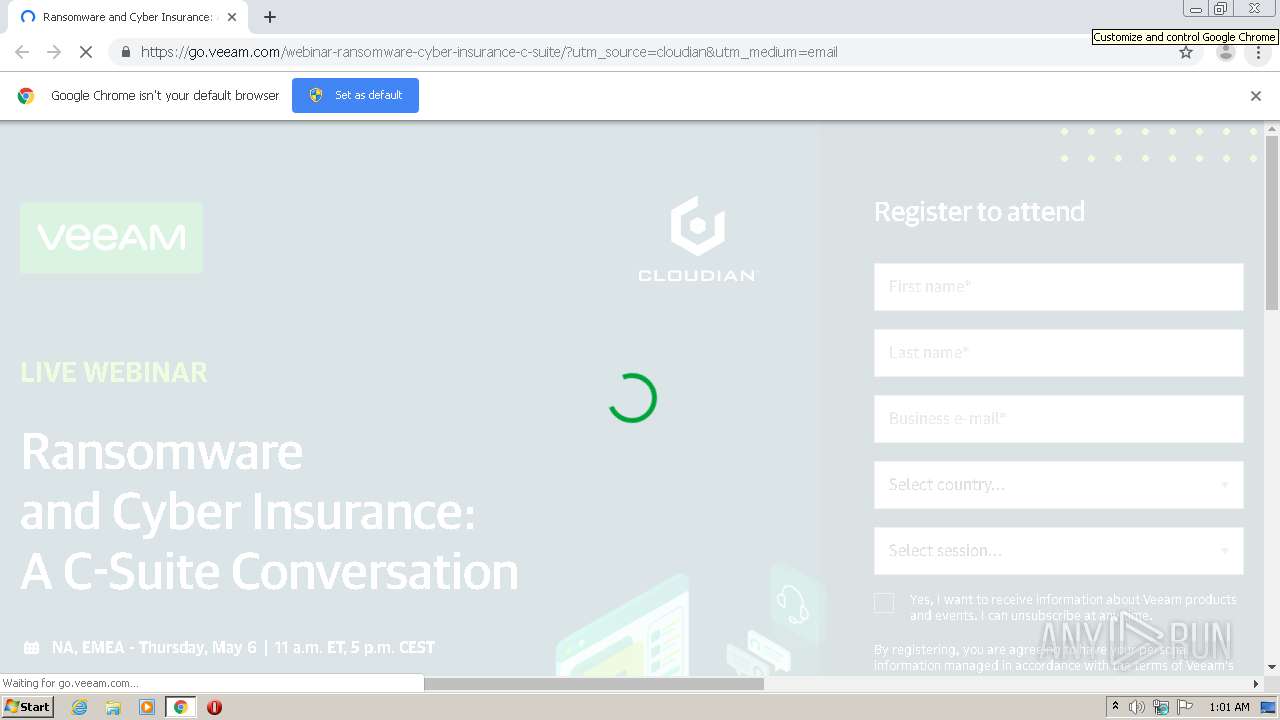Show hidden system tray icons
The height and width of the screenshot is (720, 1280).
point(1116,707)
